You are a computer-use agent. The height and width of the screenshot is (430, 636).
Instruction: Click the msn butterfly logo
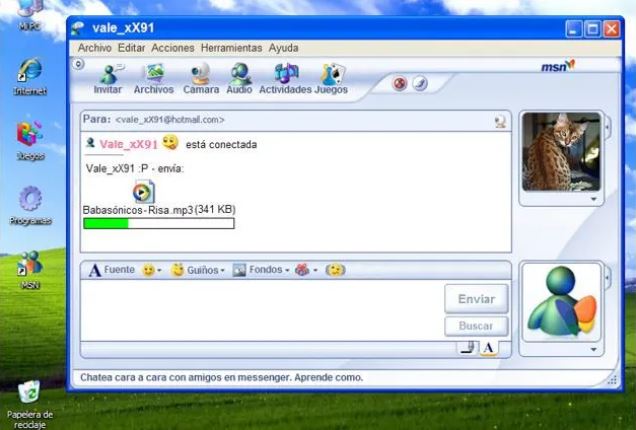(558, 66)
